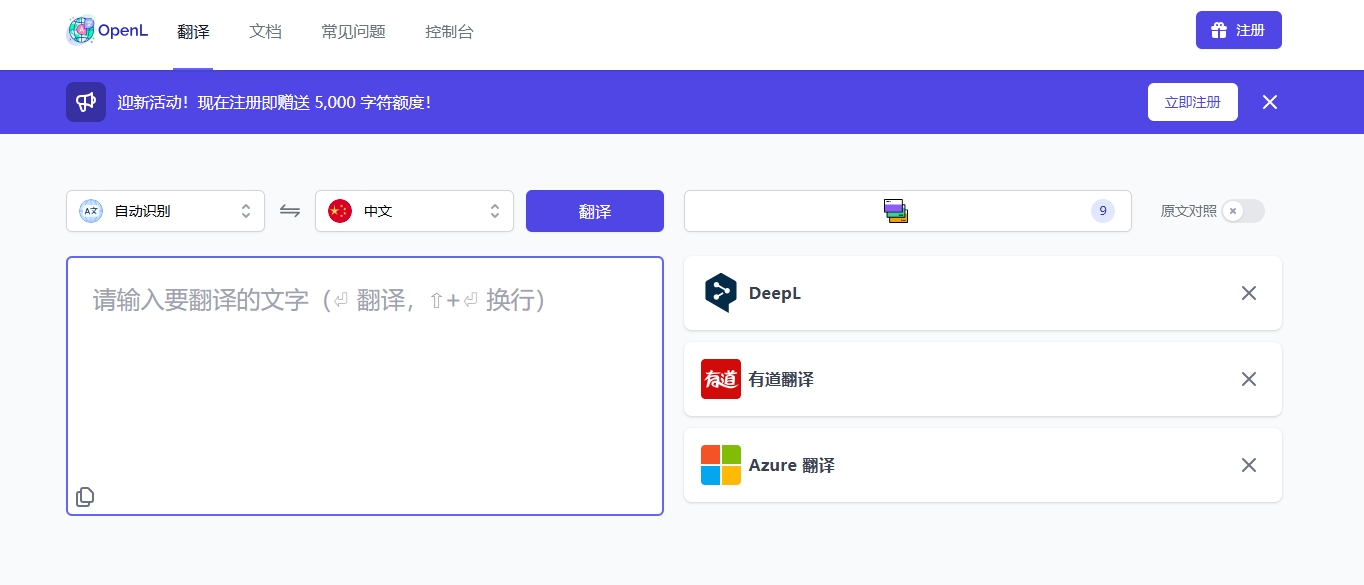
Task: Click the paste clipboard icon
Action: 85,497
